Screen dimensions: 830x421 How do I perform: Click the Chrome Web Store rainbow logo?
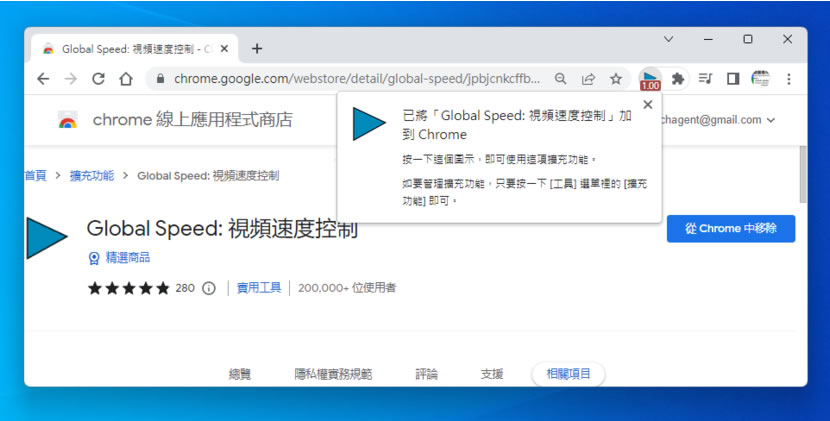(x=68, y=120)
